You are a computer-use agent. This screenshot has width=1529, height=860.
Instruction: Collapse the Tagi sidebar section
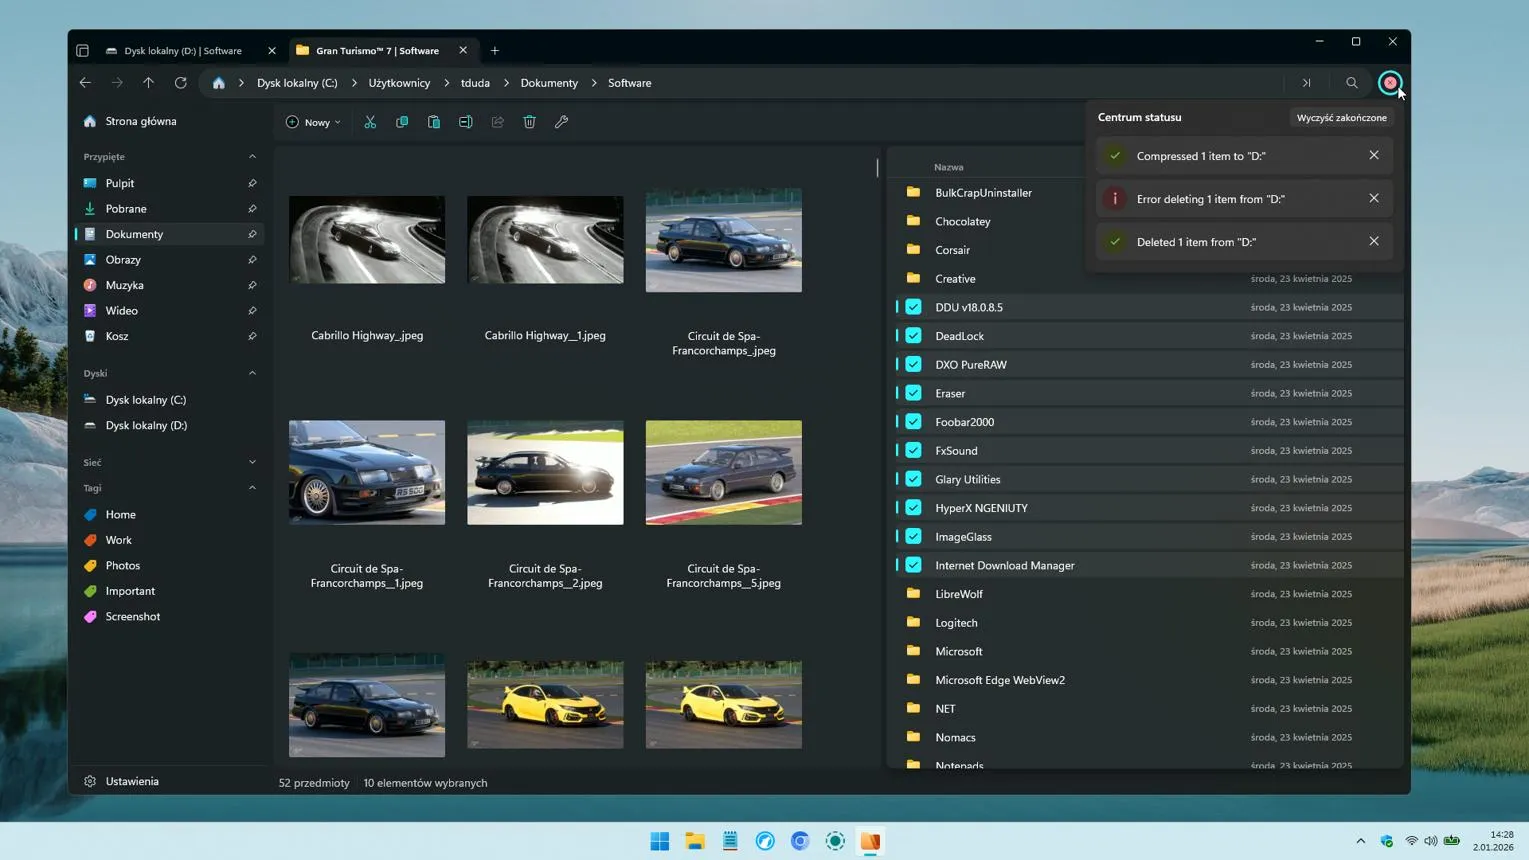252,488
